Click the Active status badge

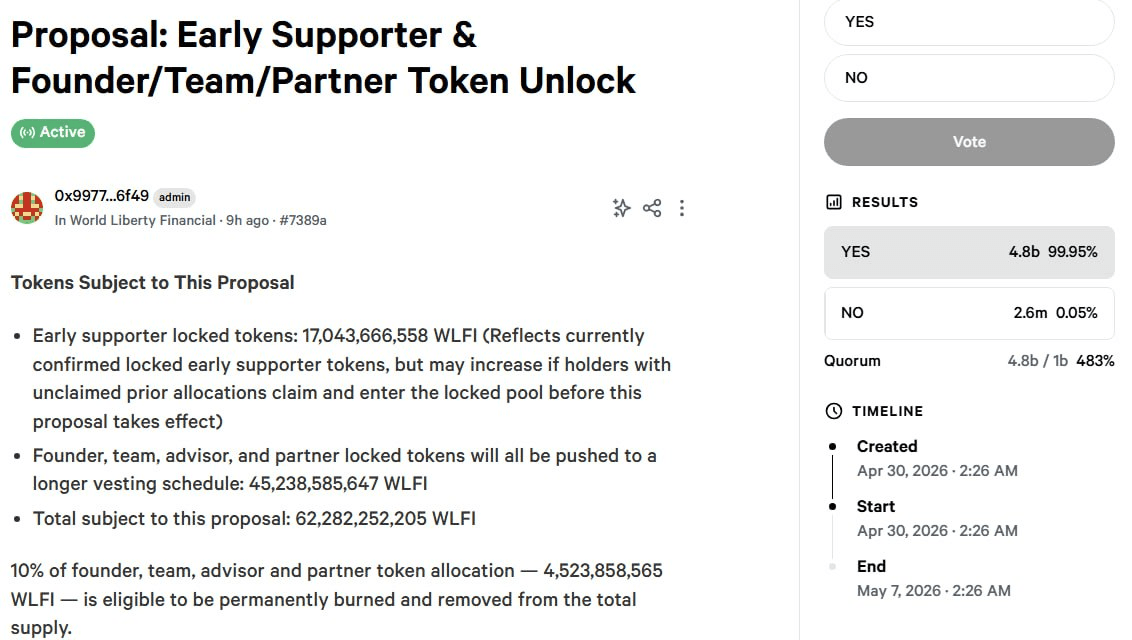tap(53, 132)
